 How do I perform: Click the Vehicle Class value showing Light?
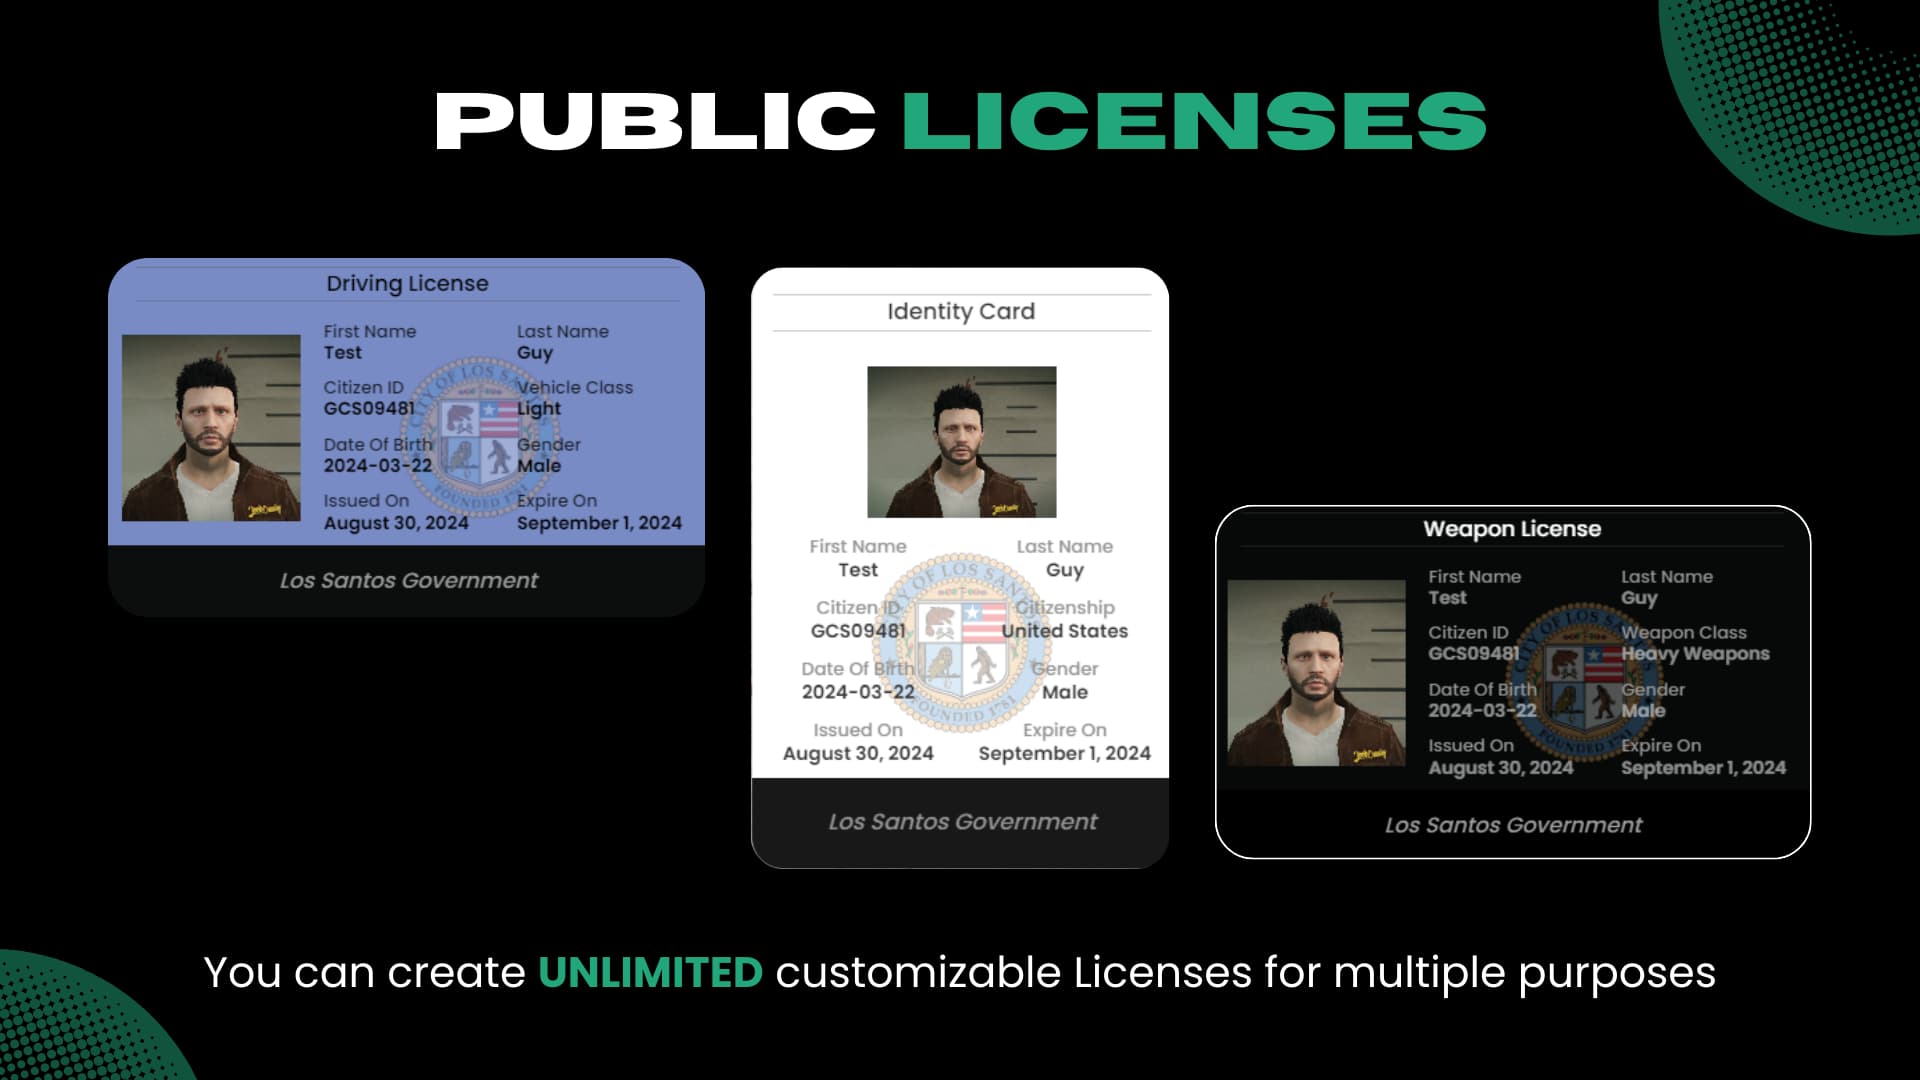click(x=540, y=408)
